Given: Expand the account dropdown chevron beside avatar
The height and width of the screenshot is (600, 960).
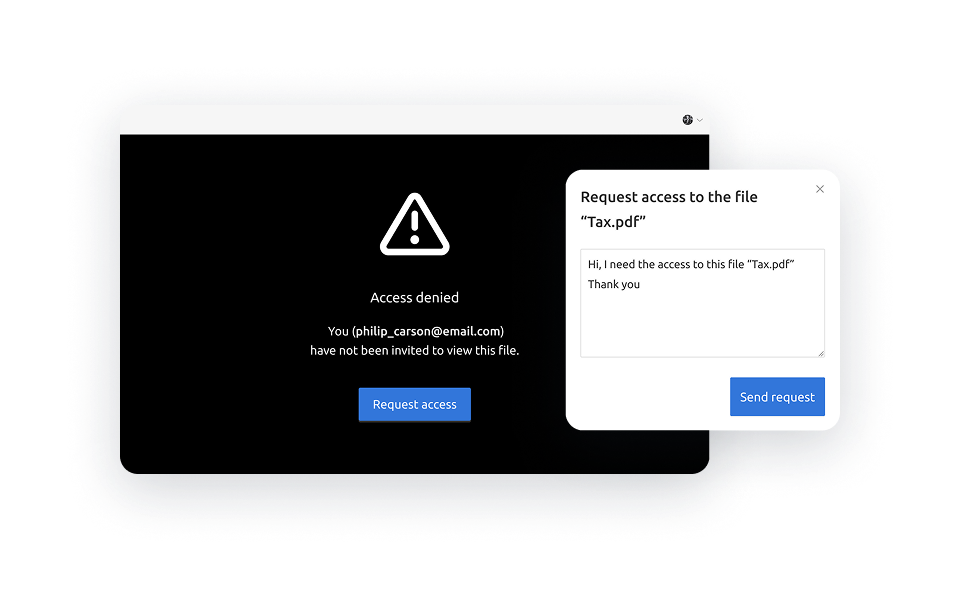Looking at the screenshot, I should click(700, 121).
